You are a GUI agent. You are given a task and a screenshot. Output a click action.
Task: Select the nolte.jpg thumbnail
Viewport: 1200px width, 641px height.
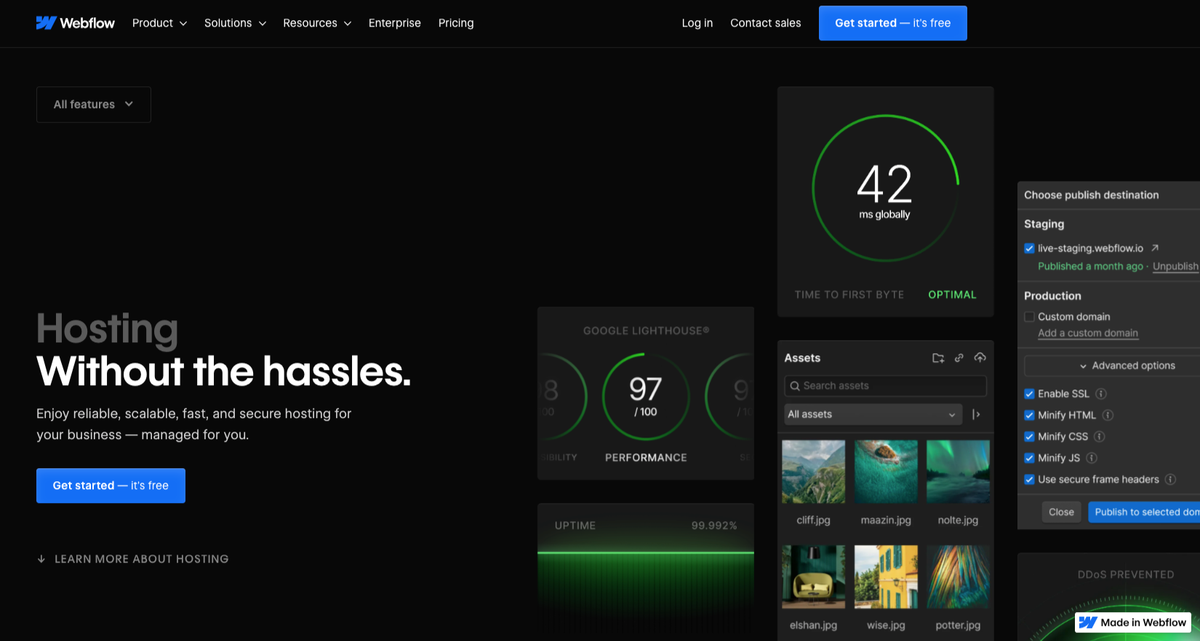click(x=958, y=471)
